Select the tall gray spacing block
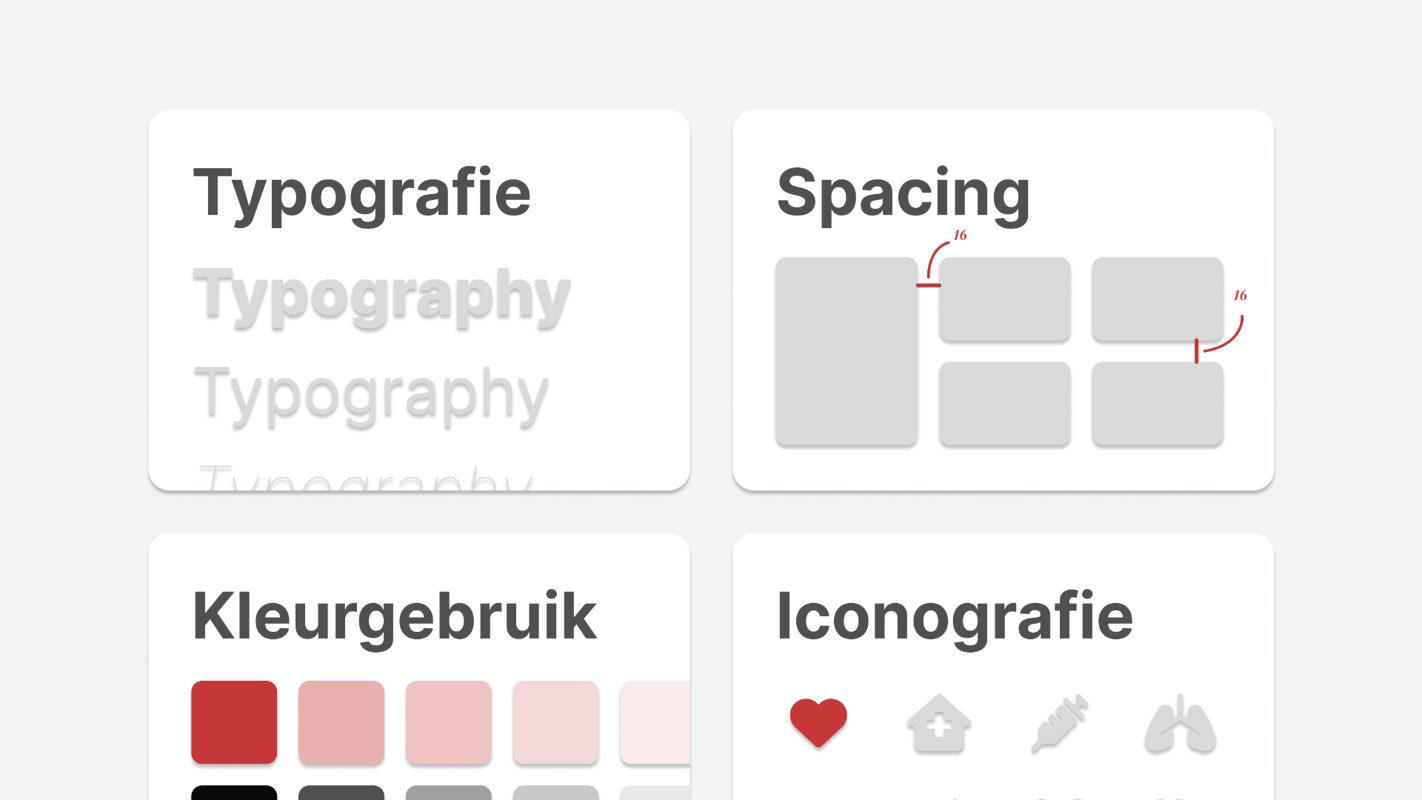The width and height of the screenshot is (1422, 800). pos(846,351)
